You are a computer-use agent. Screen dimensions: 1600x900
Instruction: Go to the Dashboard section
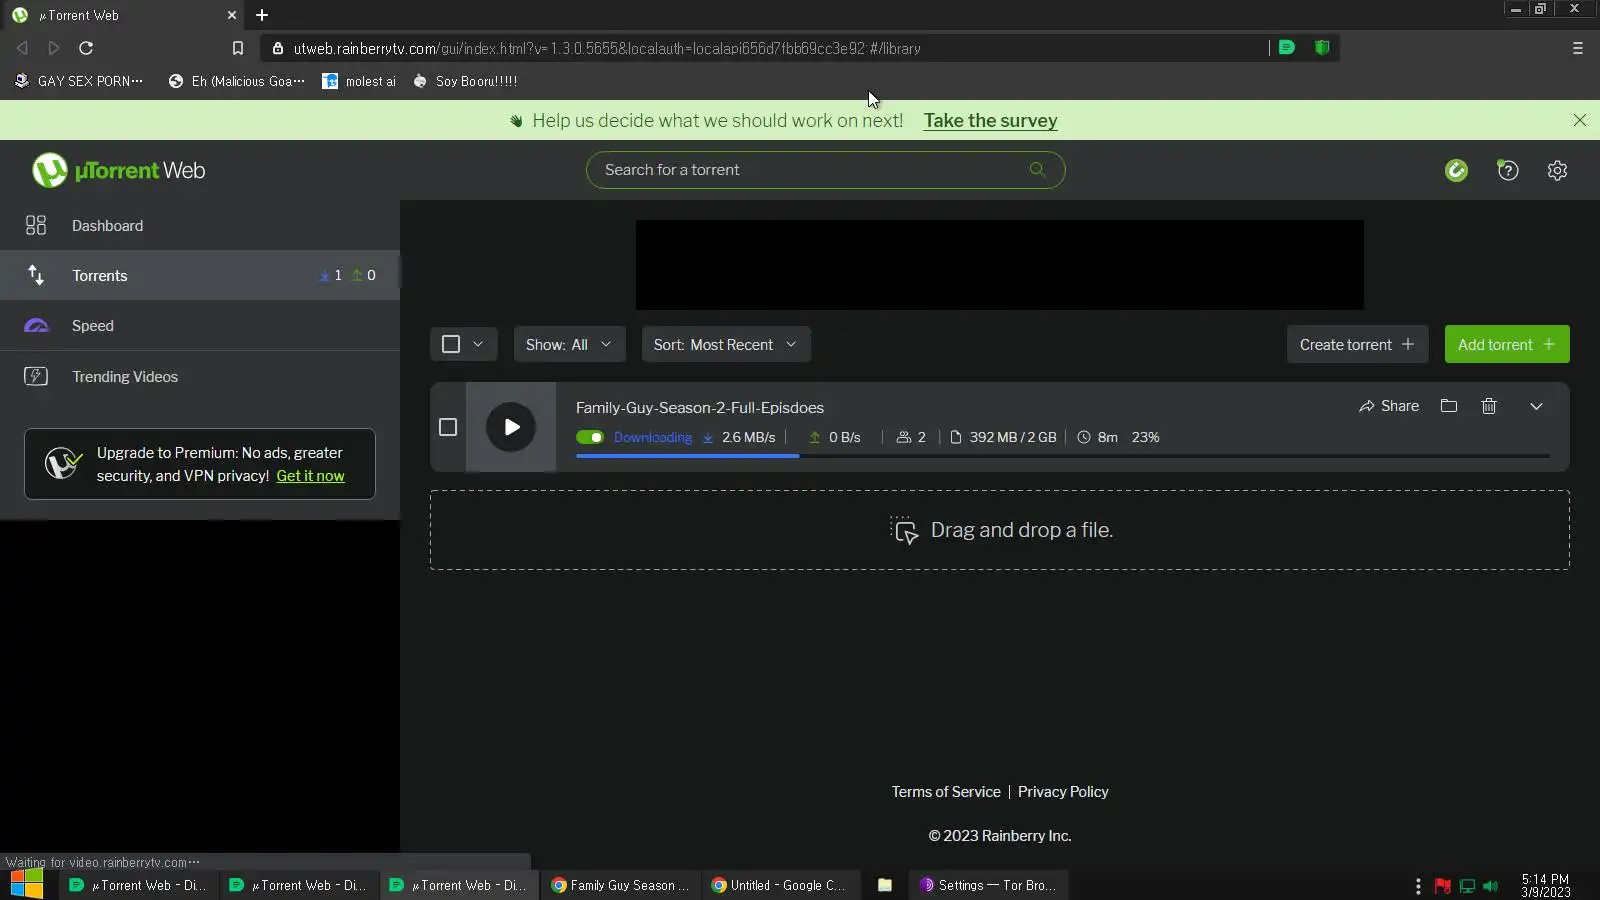coord(200,225)
